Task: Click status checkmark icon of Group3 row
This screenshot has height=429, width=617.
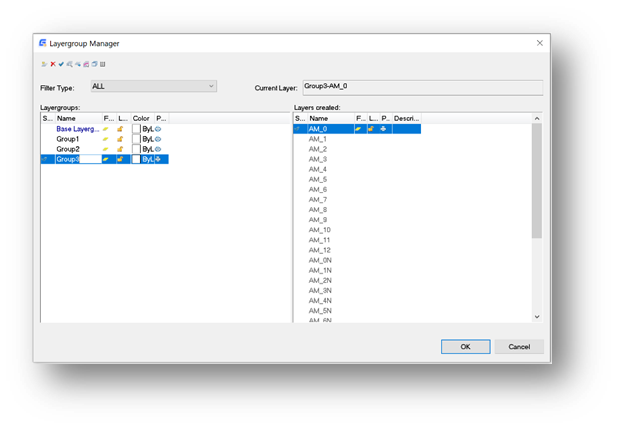Action: [44, 159]
